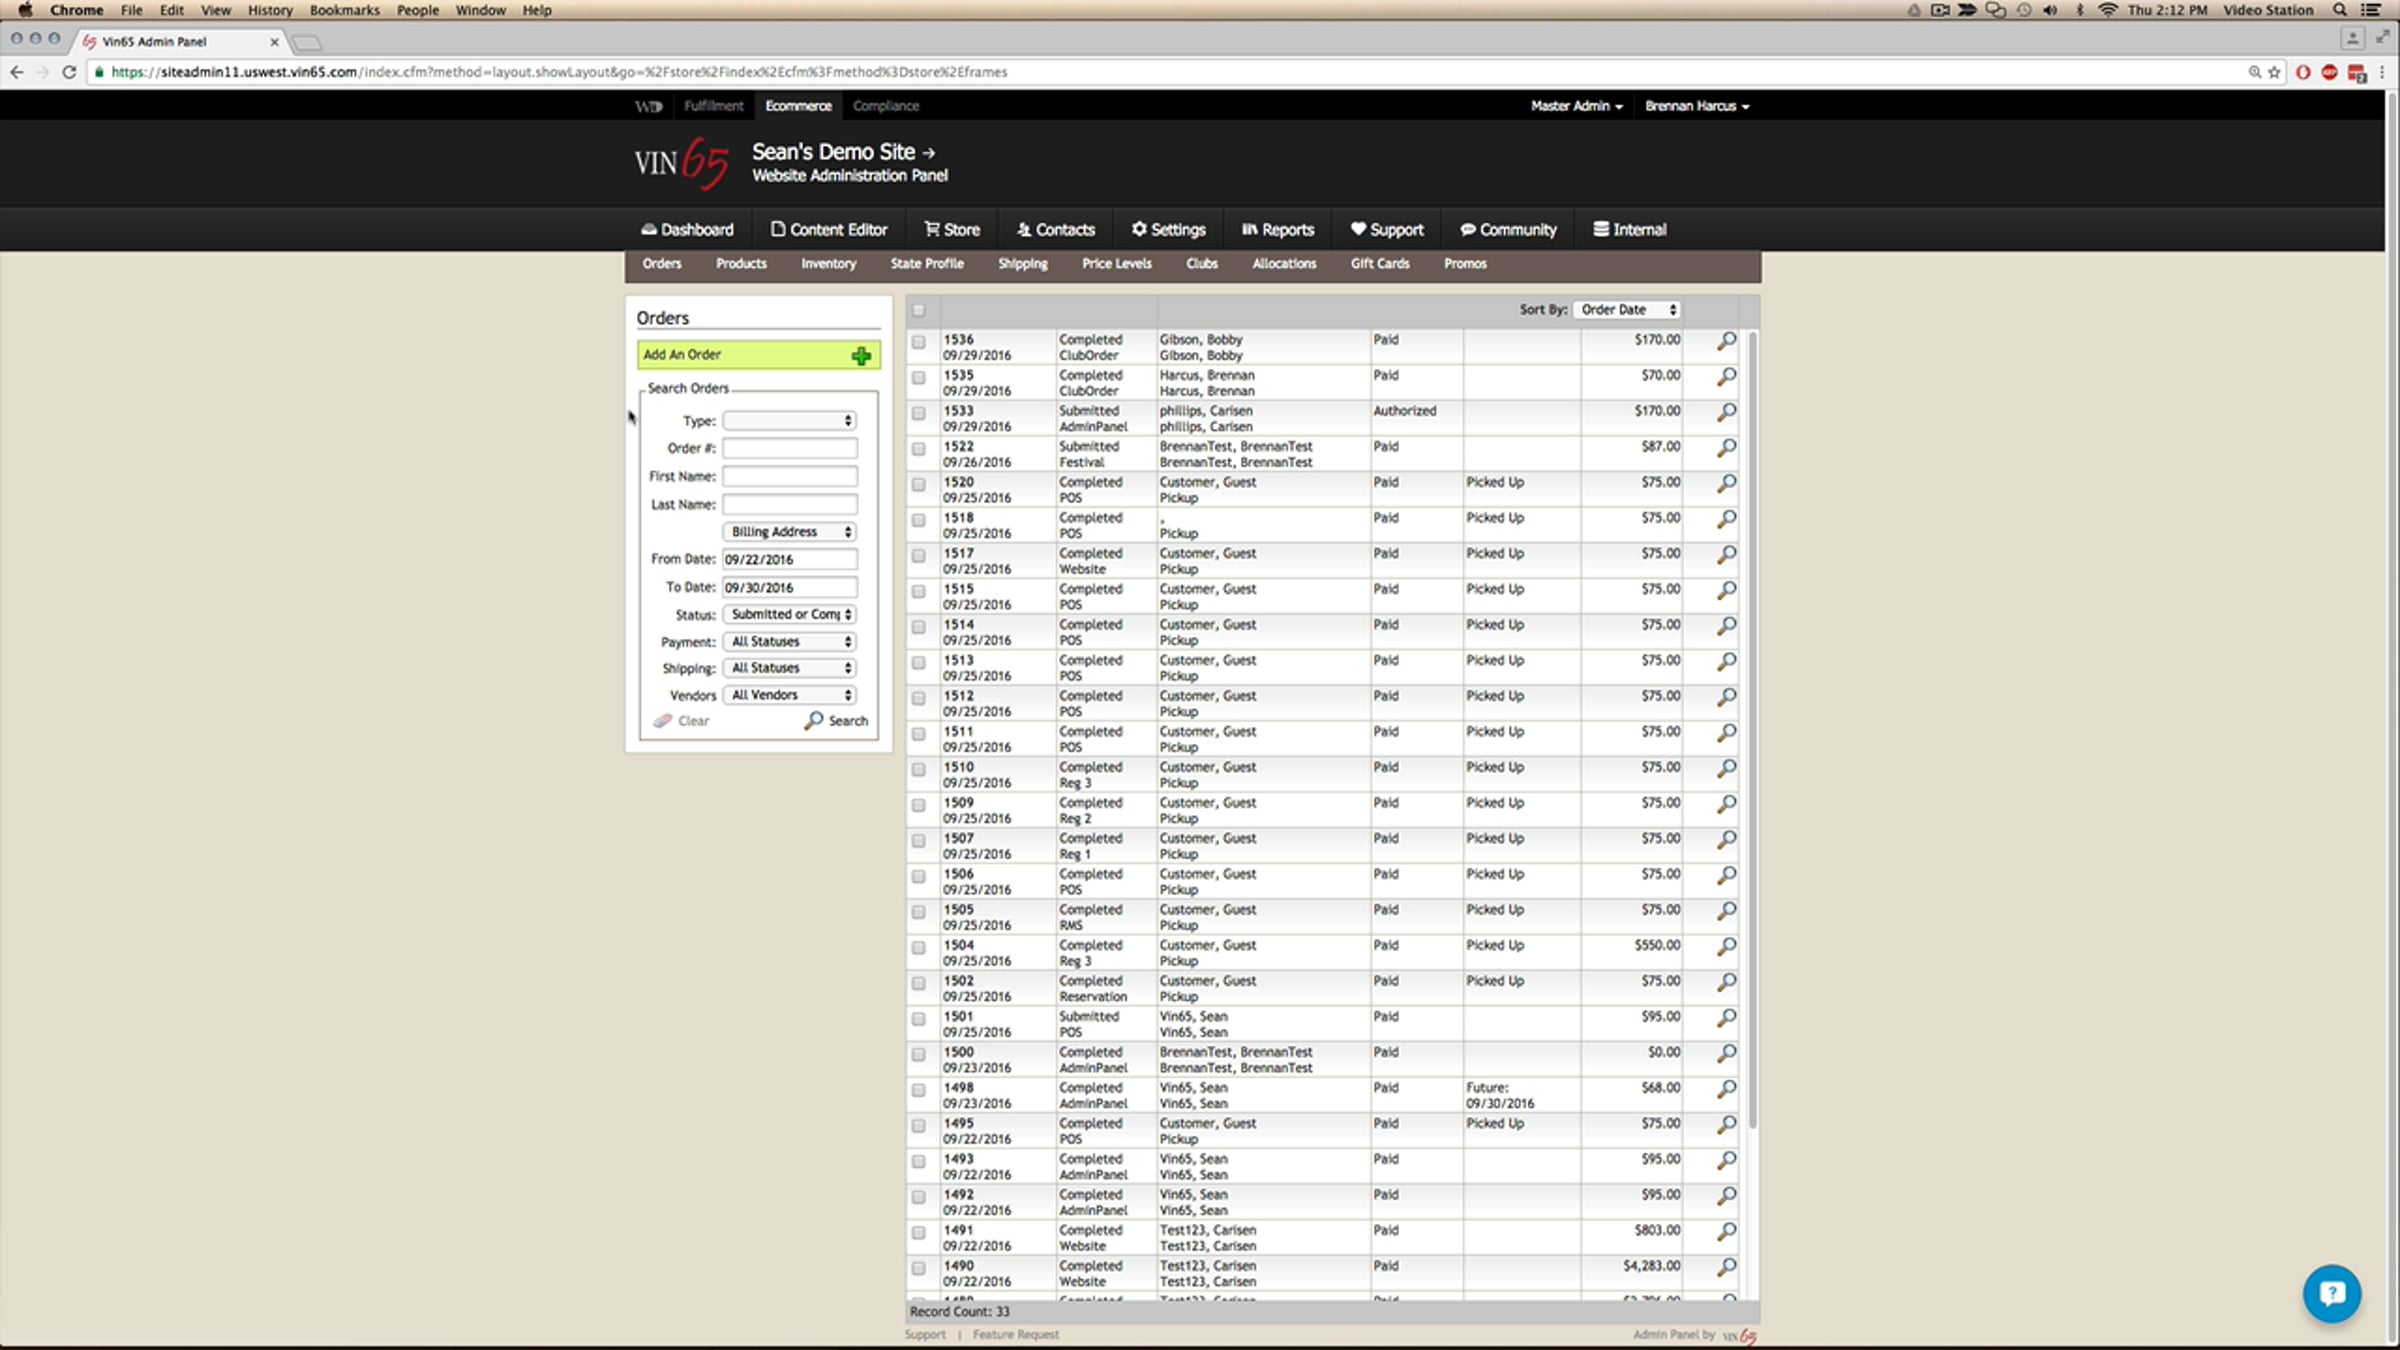2400x1350 pixels.
Task: Click the orders list vertical scrollbar
Action: click(x=1752, y=730)
